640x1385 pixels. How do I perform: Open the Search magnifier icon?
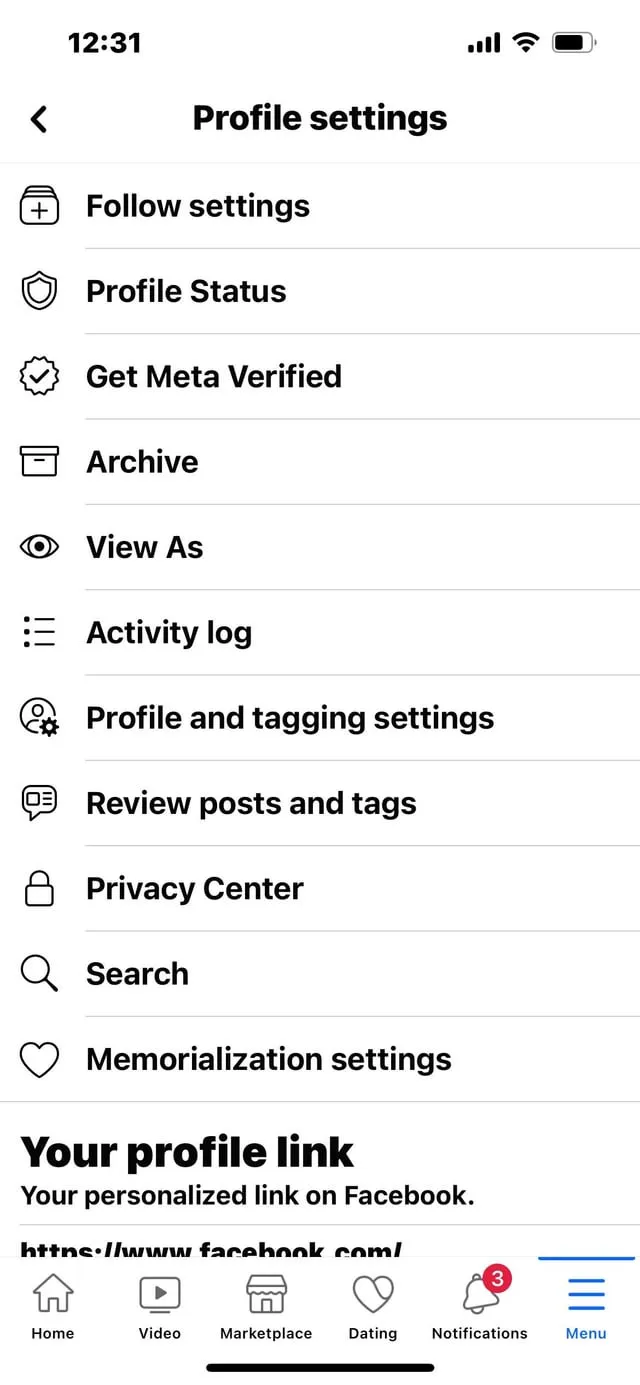[x=38, y=973]
